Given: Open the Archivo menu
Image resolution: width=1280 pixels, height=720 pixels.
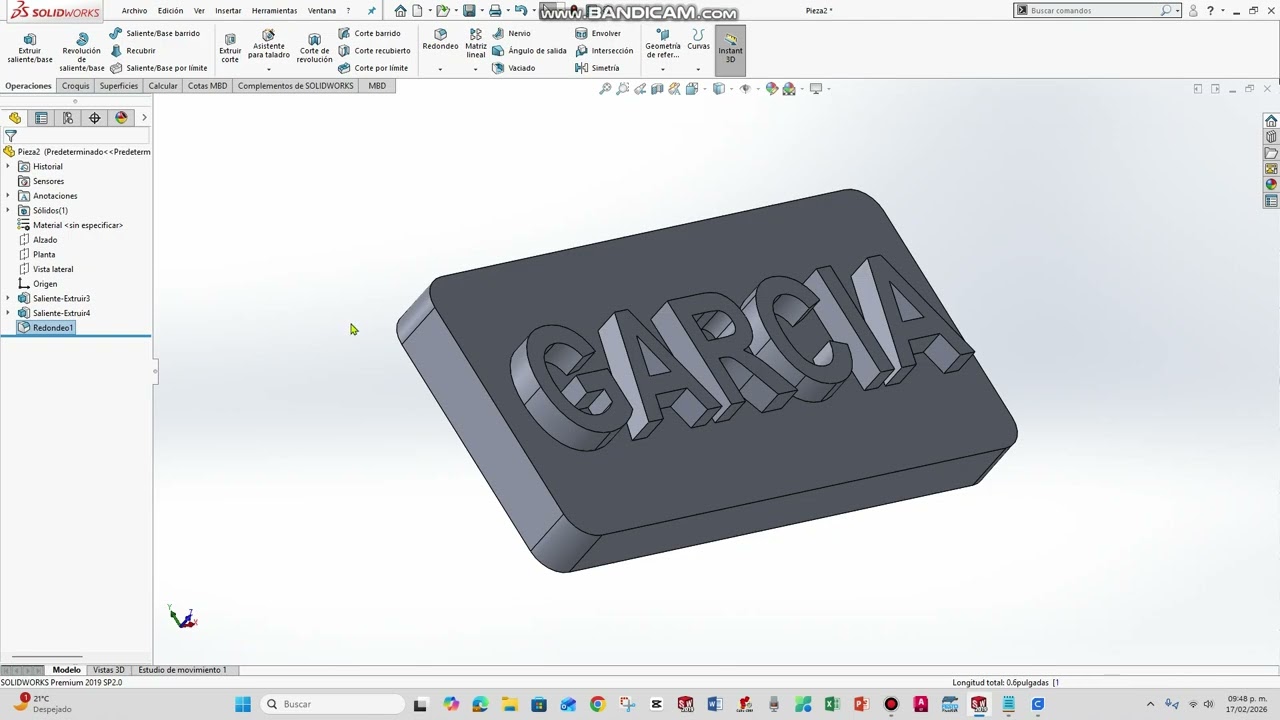Looking at the screenshot, I should click(x=134, y=11).
